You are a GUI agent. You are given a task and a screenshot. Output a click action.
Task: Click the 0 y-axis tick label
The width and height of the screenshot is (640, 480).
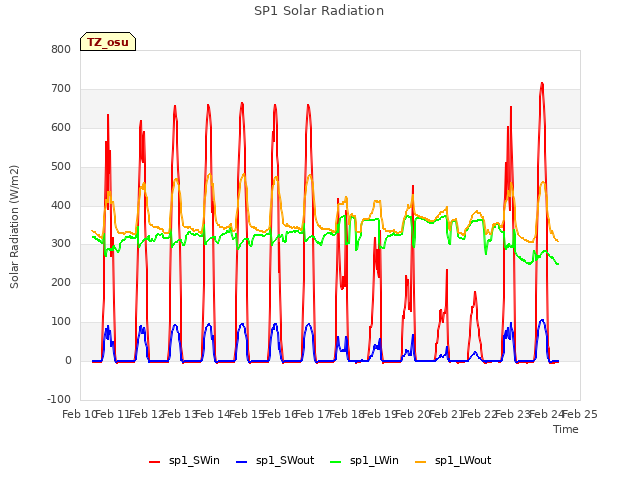68,361
